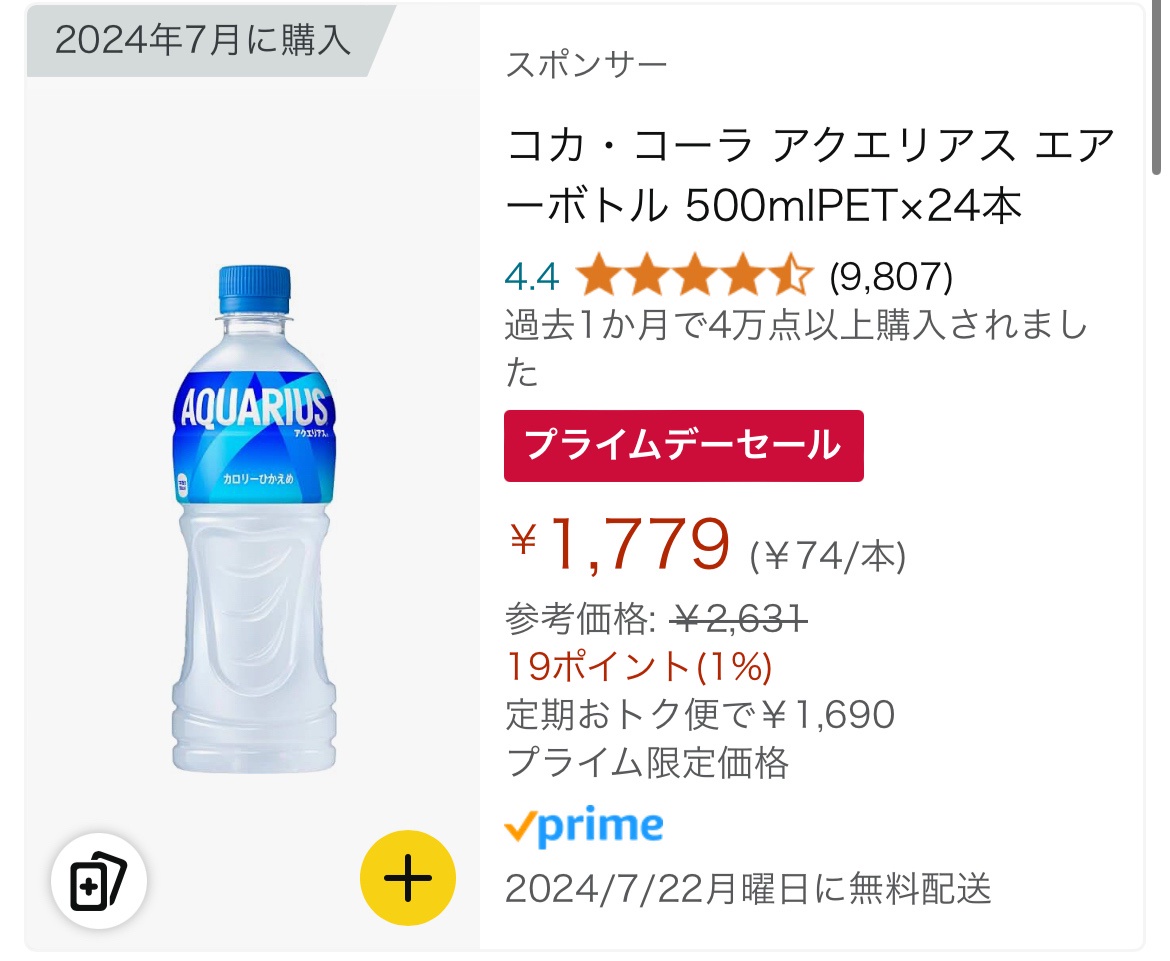Tap the struck-through ¥2,631 reference price
The width and height of the screenshot is (1170, 961).
tap(741, 621)
